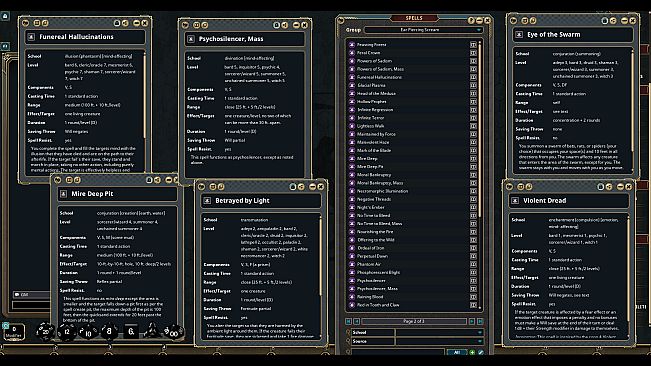651x366 pixels.
Task: Click lock icon on Funereal Hallucinations header
Action: pyautogui.click(x=117, y=23)
